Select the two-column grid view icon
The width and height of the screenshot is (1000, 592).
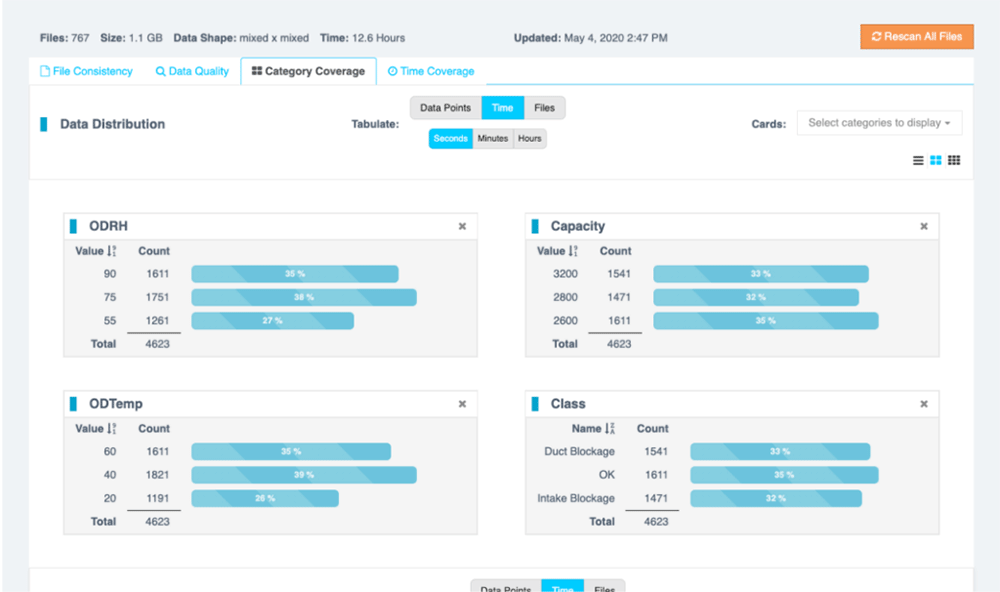tap(936, 160)
